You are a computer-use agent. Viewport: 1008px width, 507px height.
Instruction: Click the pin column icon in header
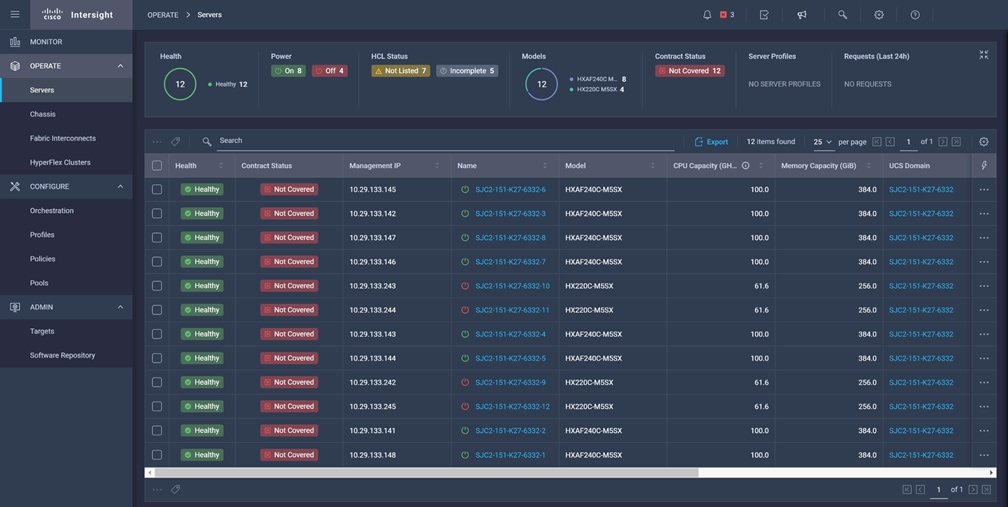984,165
